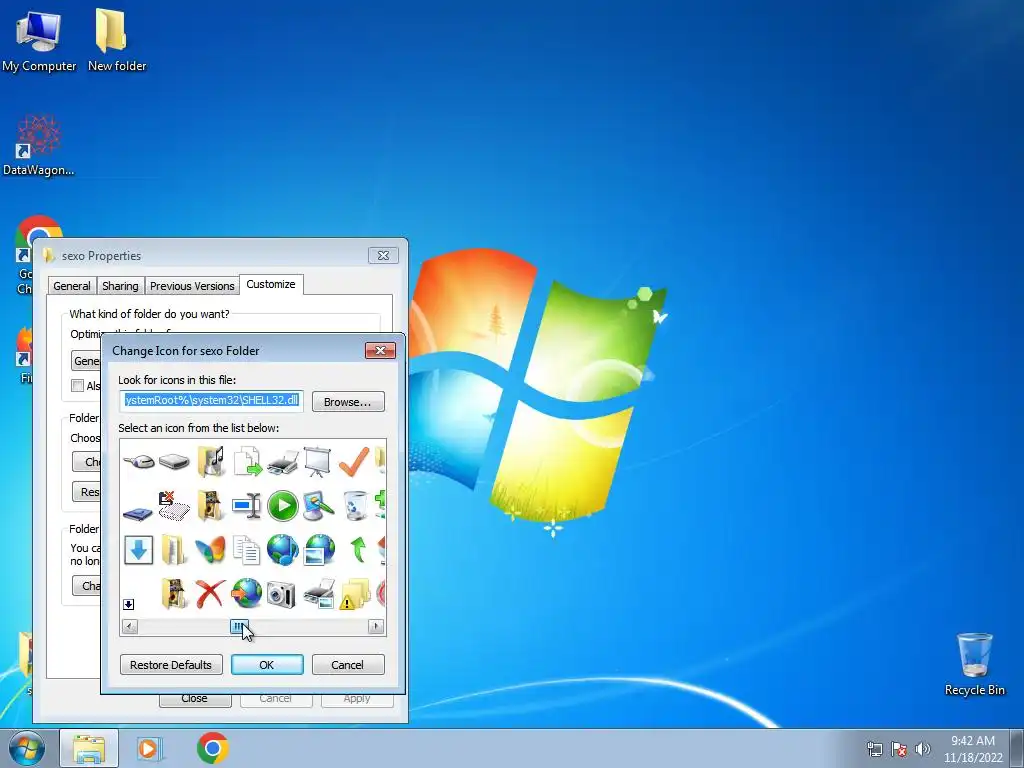Select the documents with green arrow icon

coord(247,461)
